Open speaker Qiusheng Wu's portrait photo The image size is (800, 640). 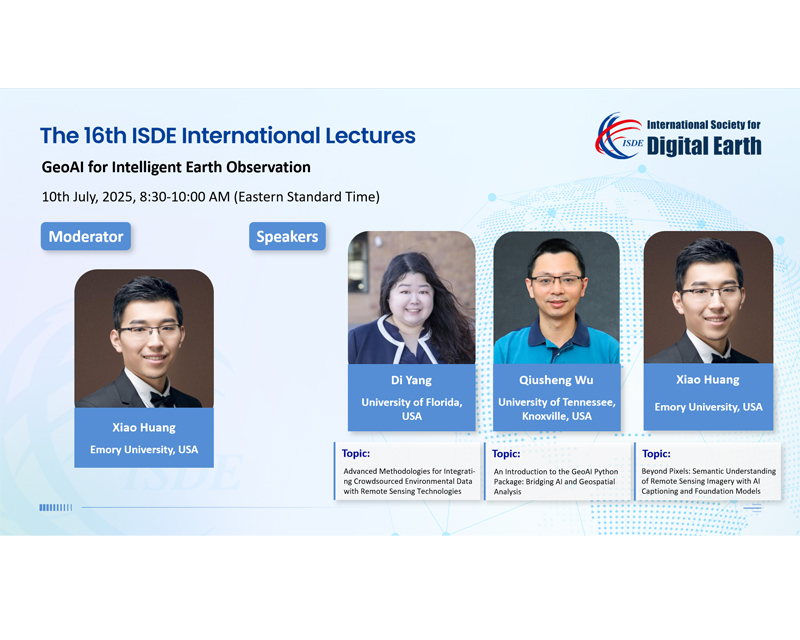click(557, 298)
